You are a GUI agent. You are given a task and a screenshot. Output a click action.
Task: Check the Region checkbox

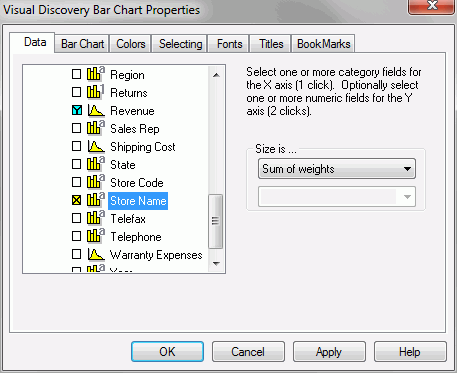77,74
